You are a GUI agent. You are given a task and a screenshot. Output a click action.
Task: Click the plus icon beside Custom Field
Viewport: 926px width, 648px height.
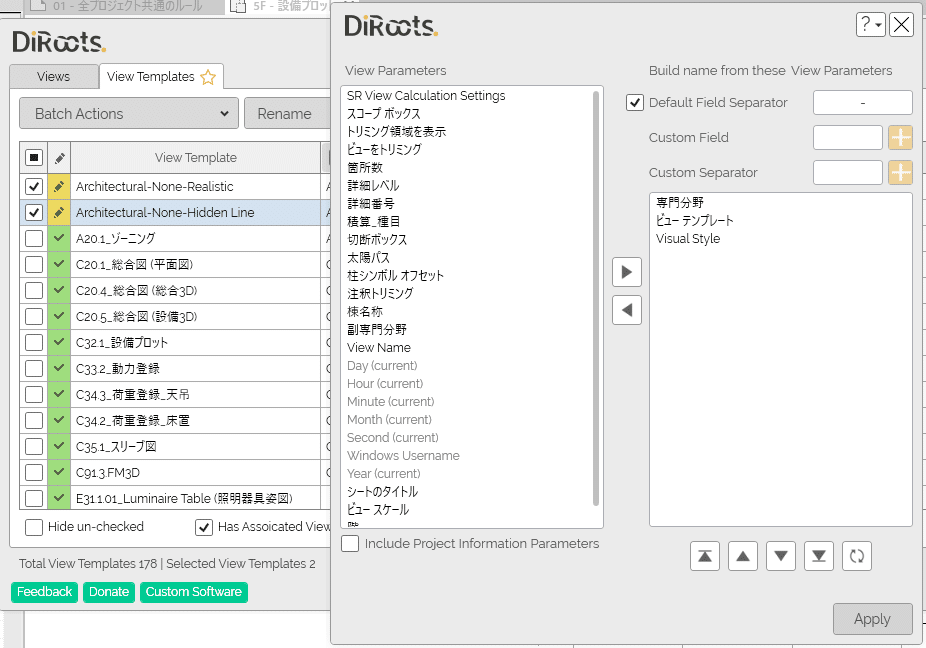[x=900, y=137]
